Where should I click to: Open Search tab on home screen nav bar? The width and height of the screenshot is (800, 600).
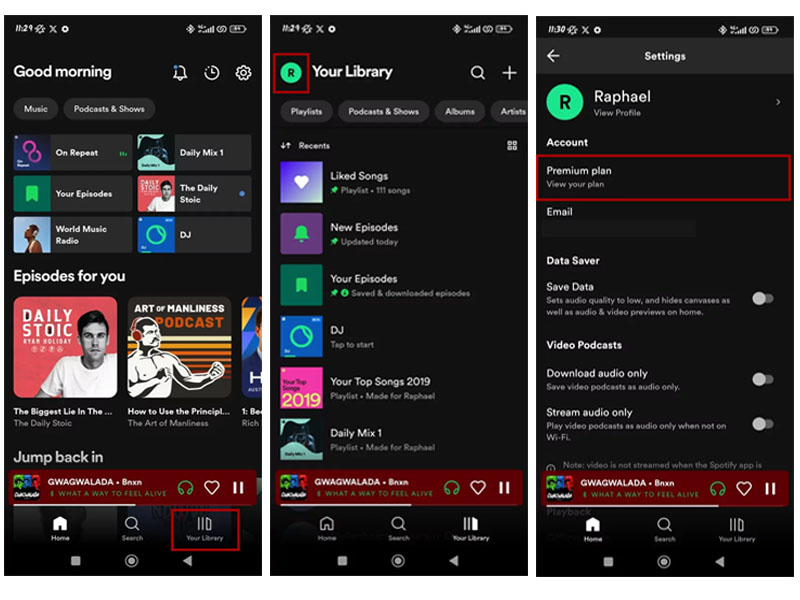point(132,529)
